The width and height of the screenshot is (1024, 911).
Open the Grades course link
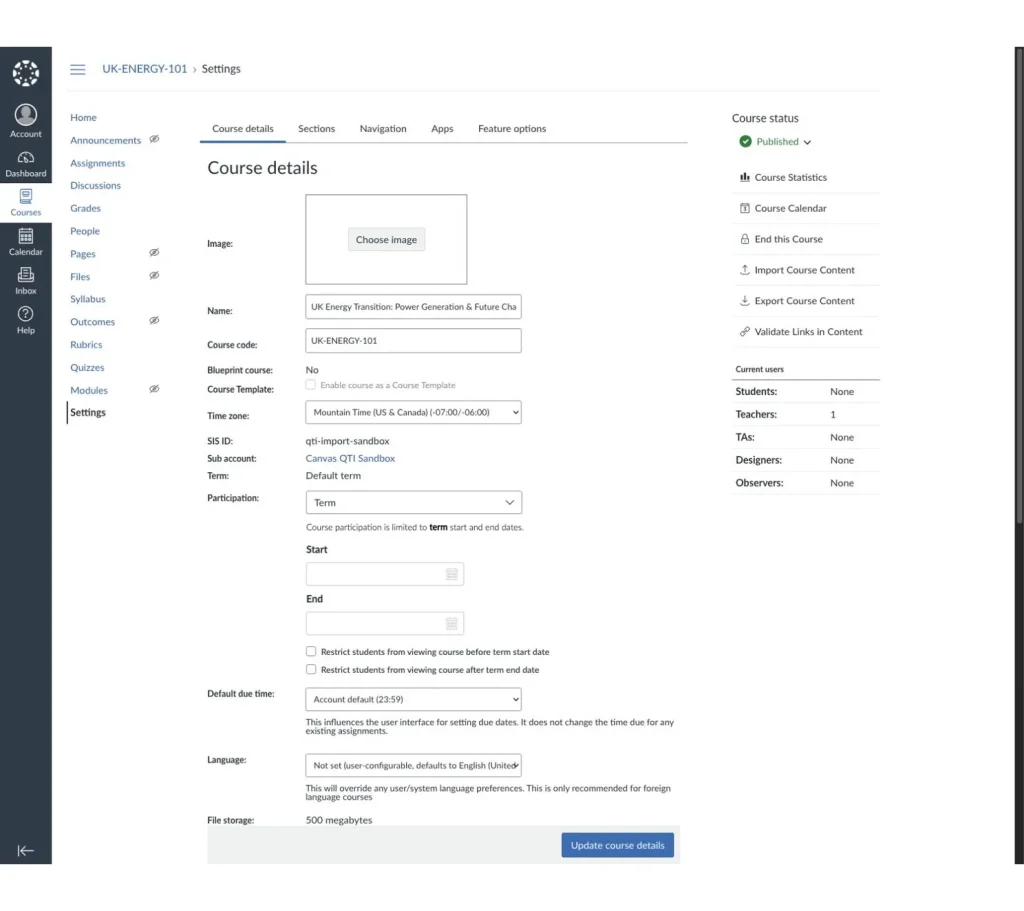click(x=86, y=208)
